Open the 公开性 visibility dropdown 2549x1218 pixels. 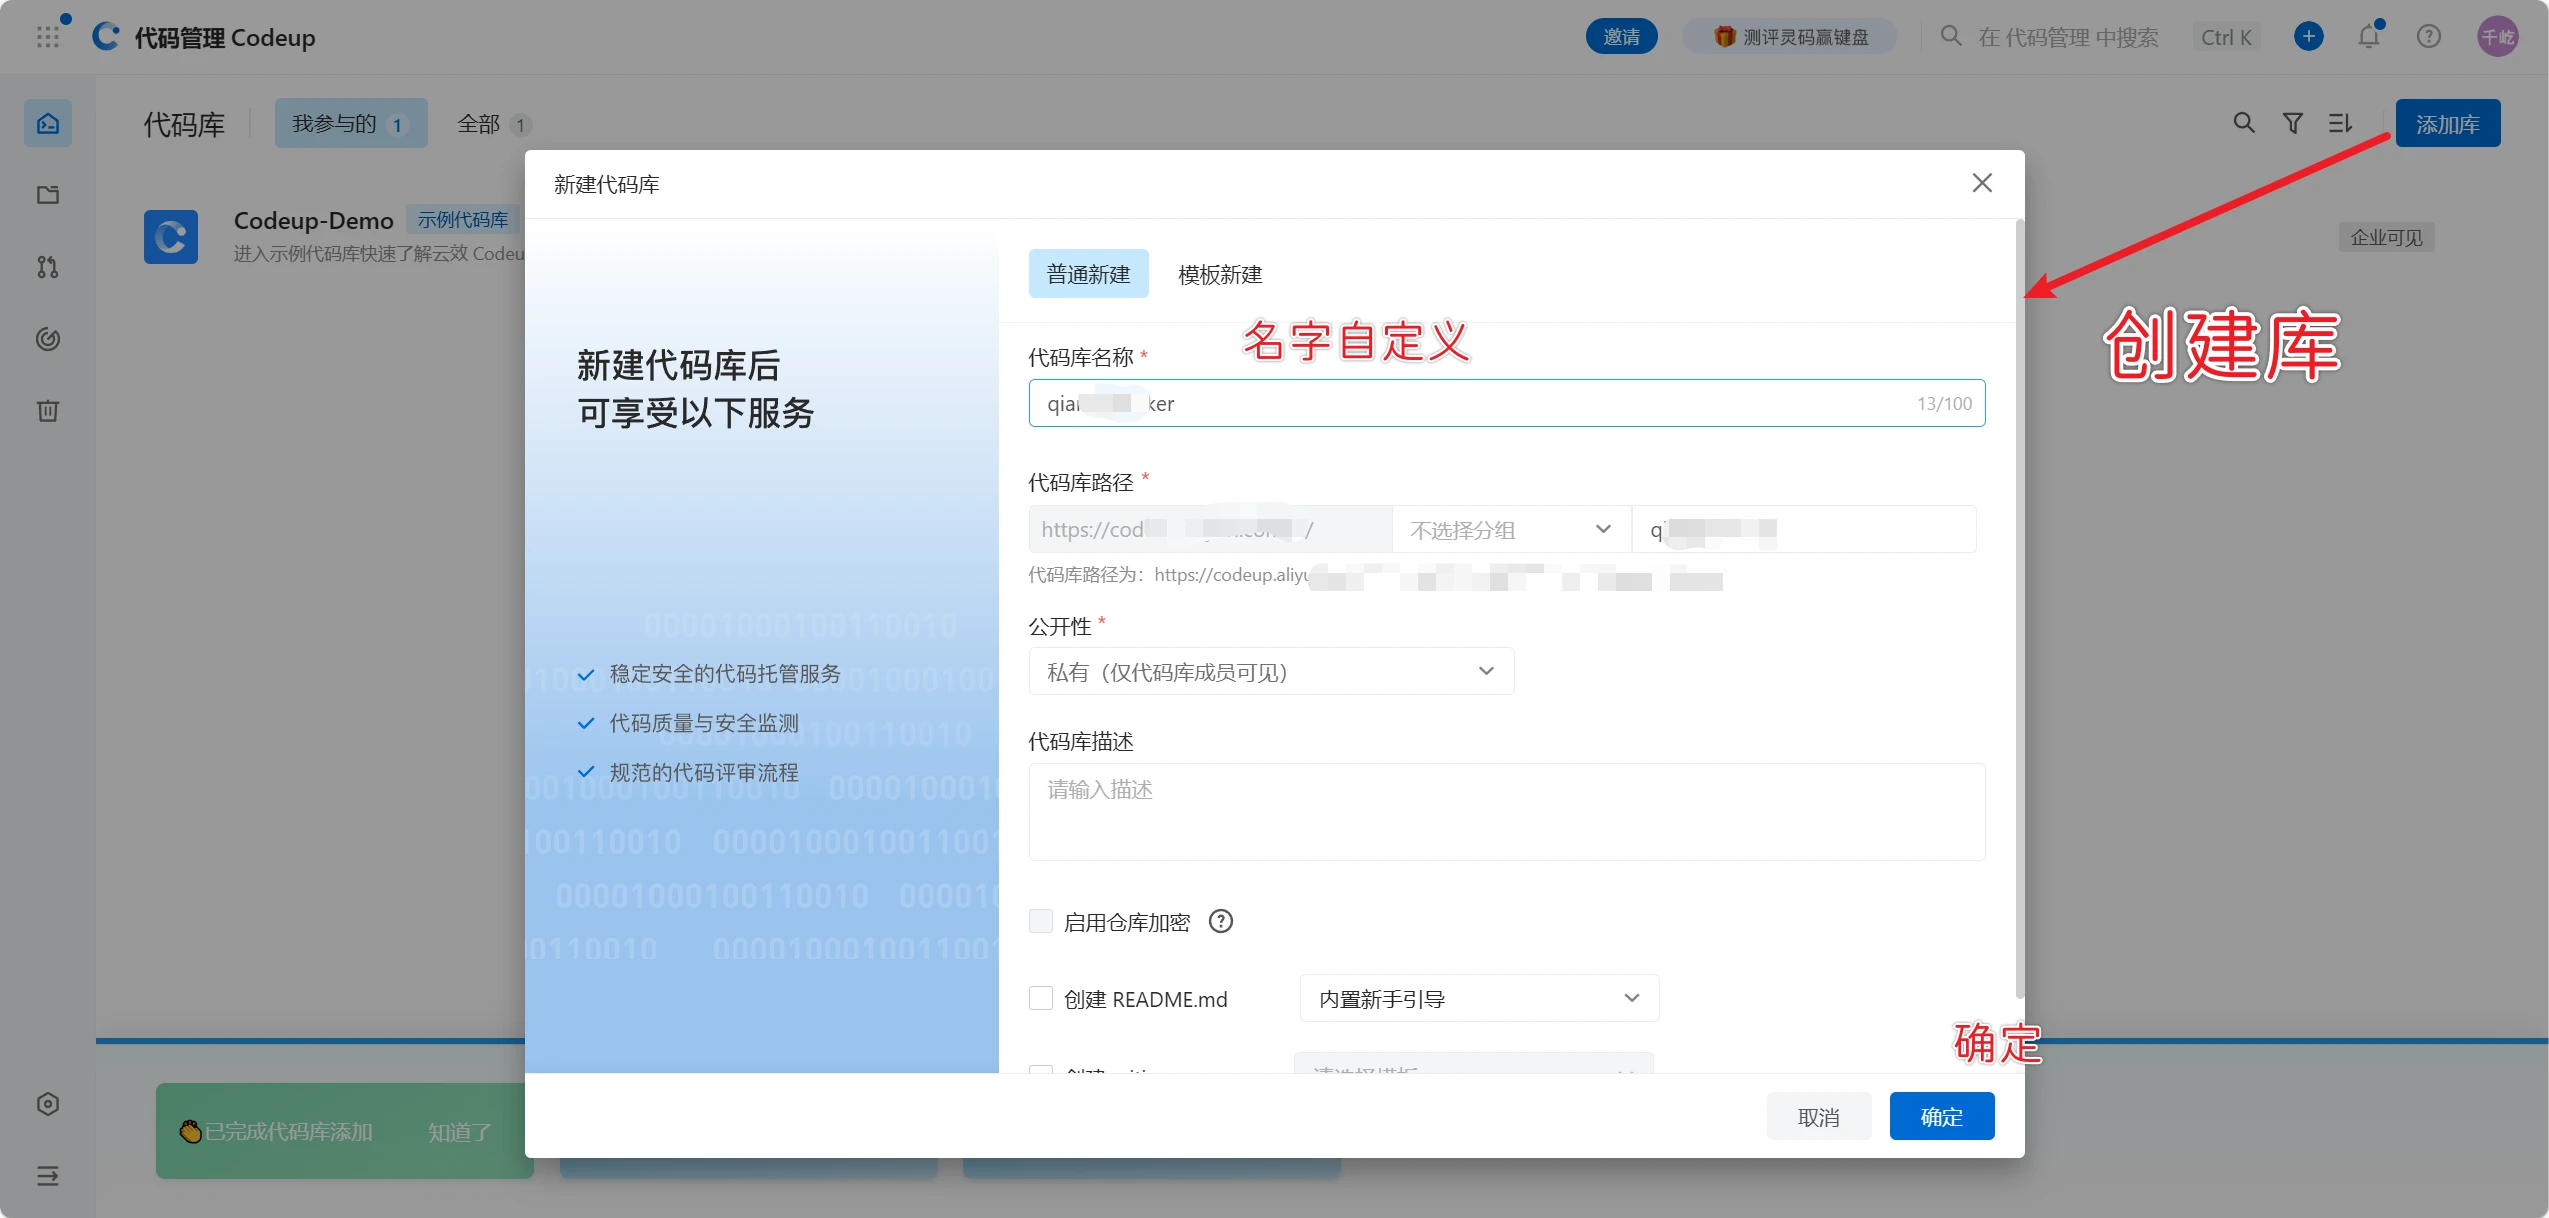pos(1270,671)
